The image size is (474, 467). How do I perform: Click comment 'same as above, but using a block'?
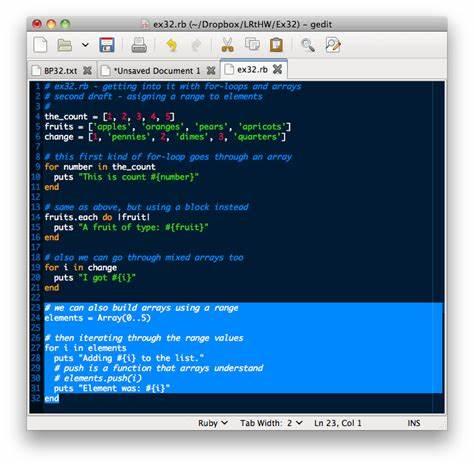[146, 207]
